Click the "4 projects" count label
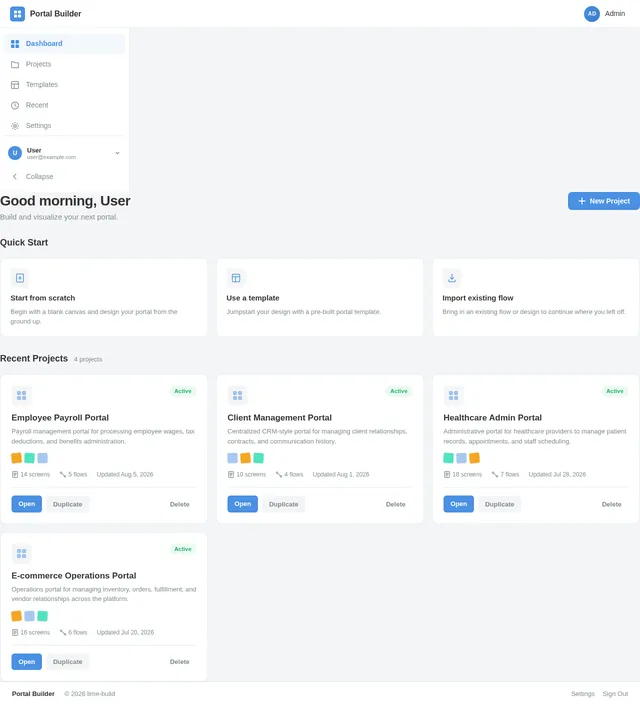The image size is (640, 706). coord(88,359)
